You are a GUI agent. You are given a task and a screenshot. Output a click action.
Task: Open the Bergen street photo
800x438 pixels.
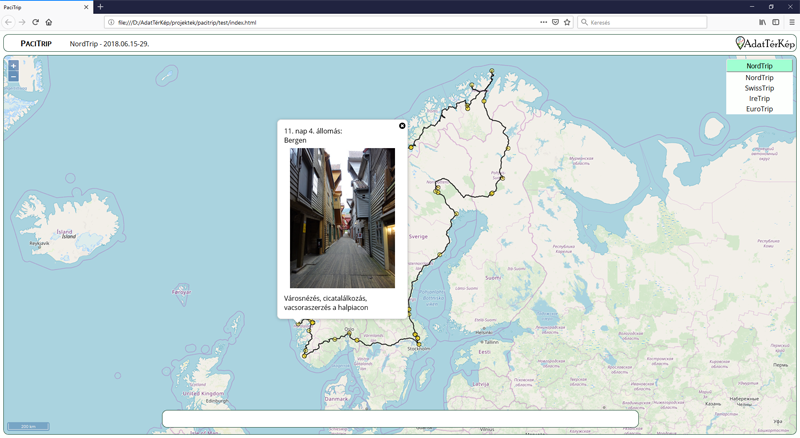click(x=342, y=218)
